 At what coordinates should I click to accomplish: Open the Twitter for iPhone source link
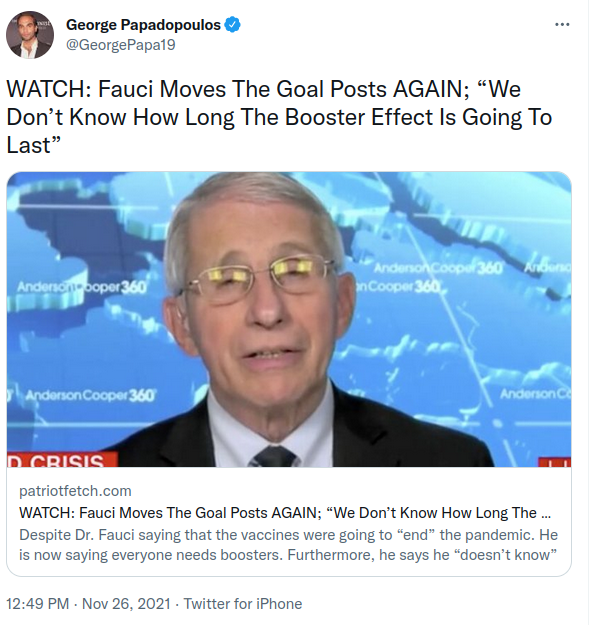(x=243, y=603)
